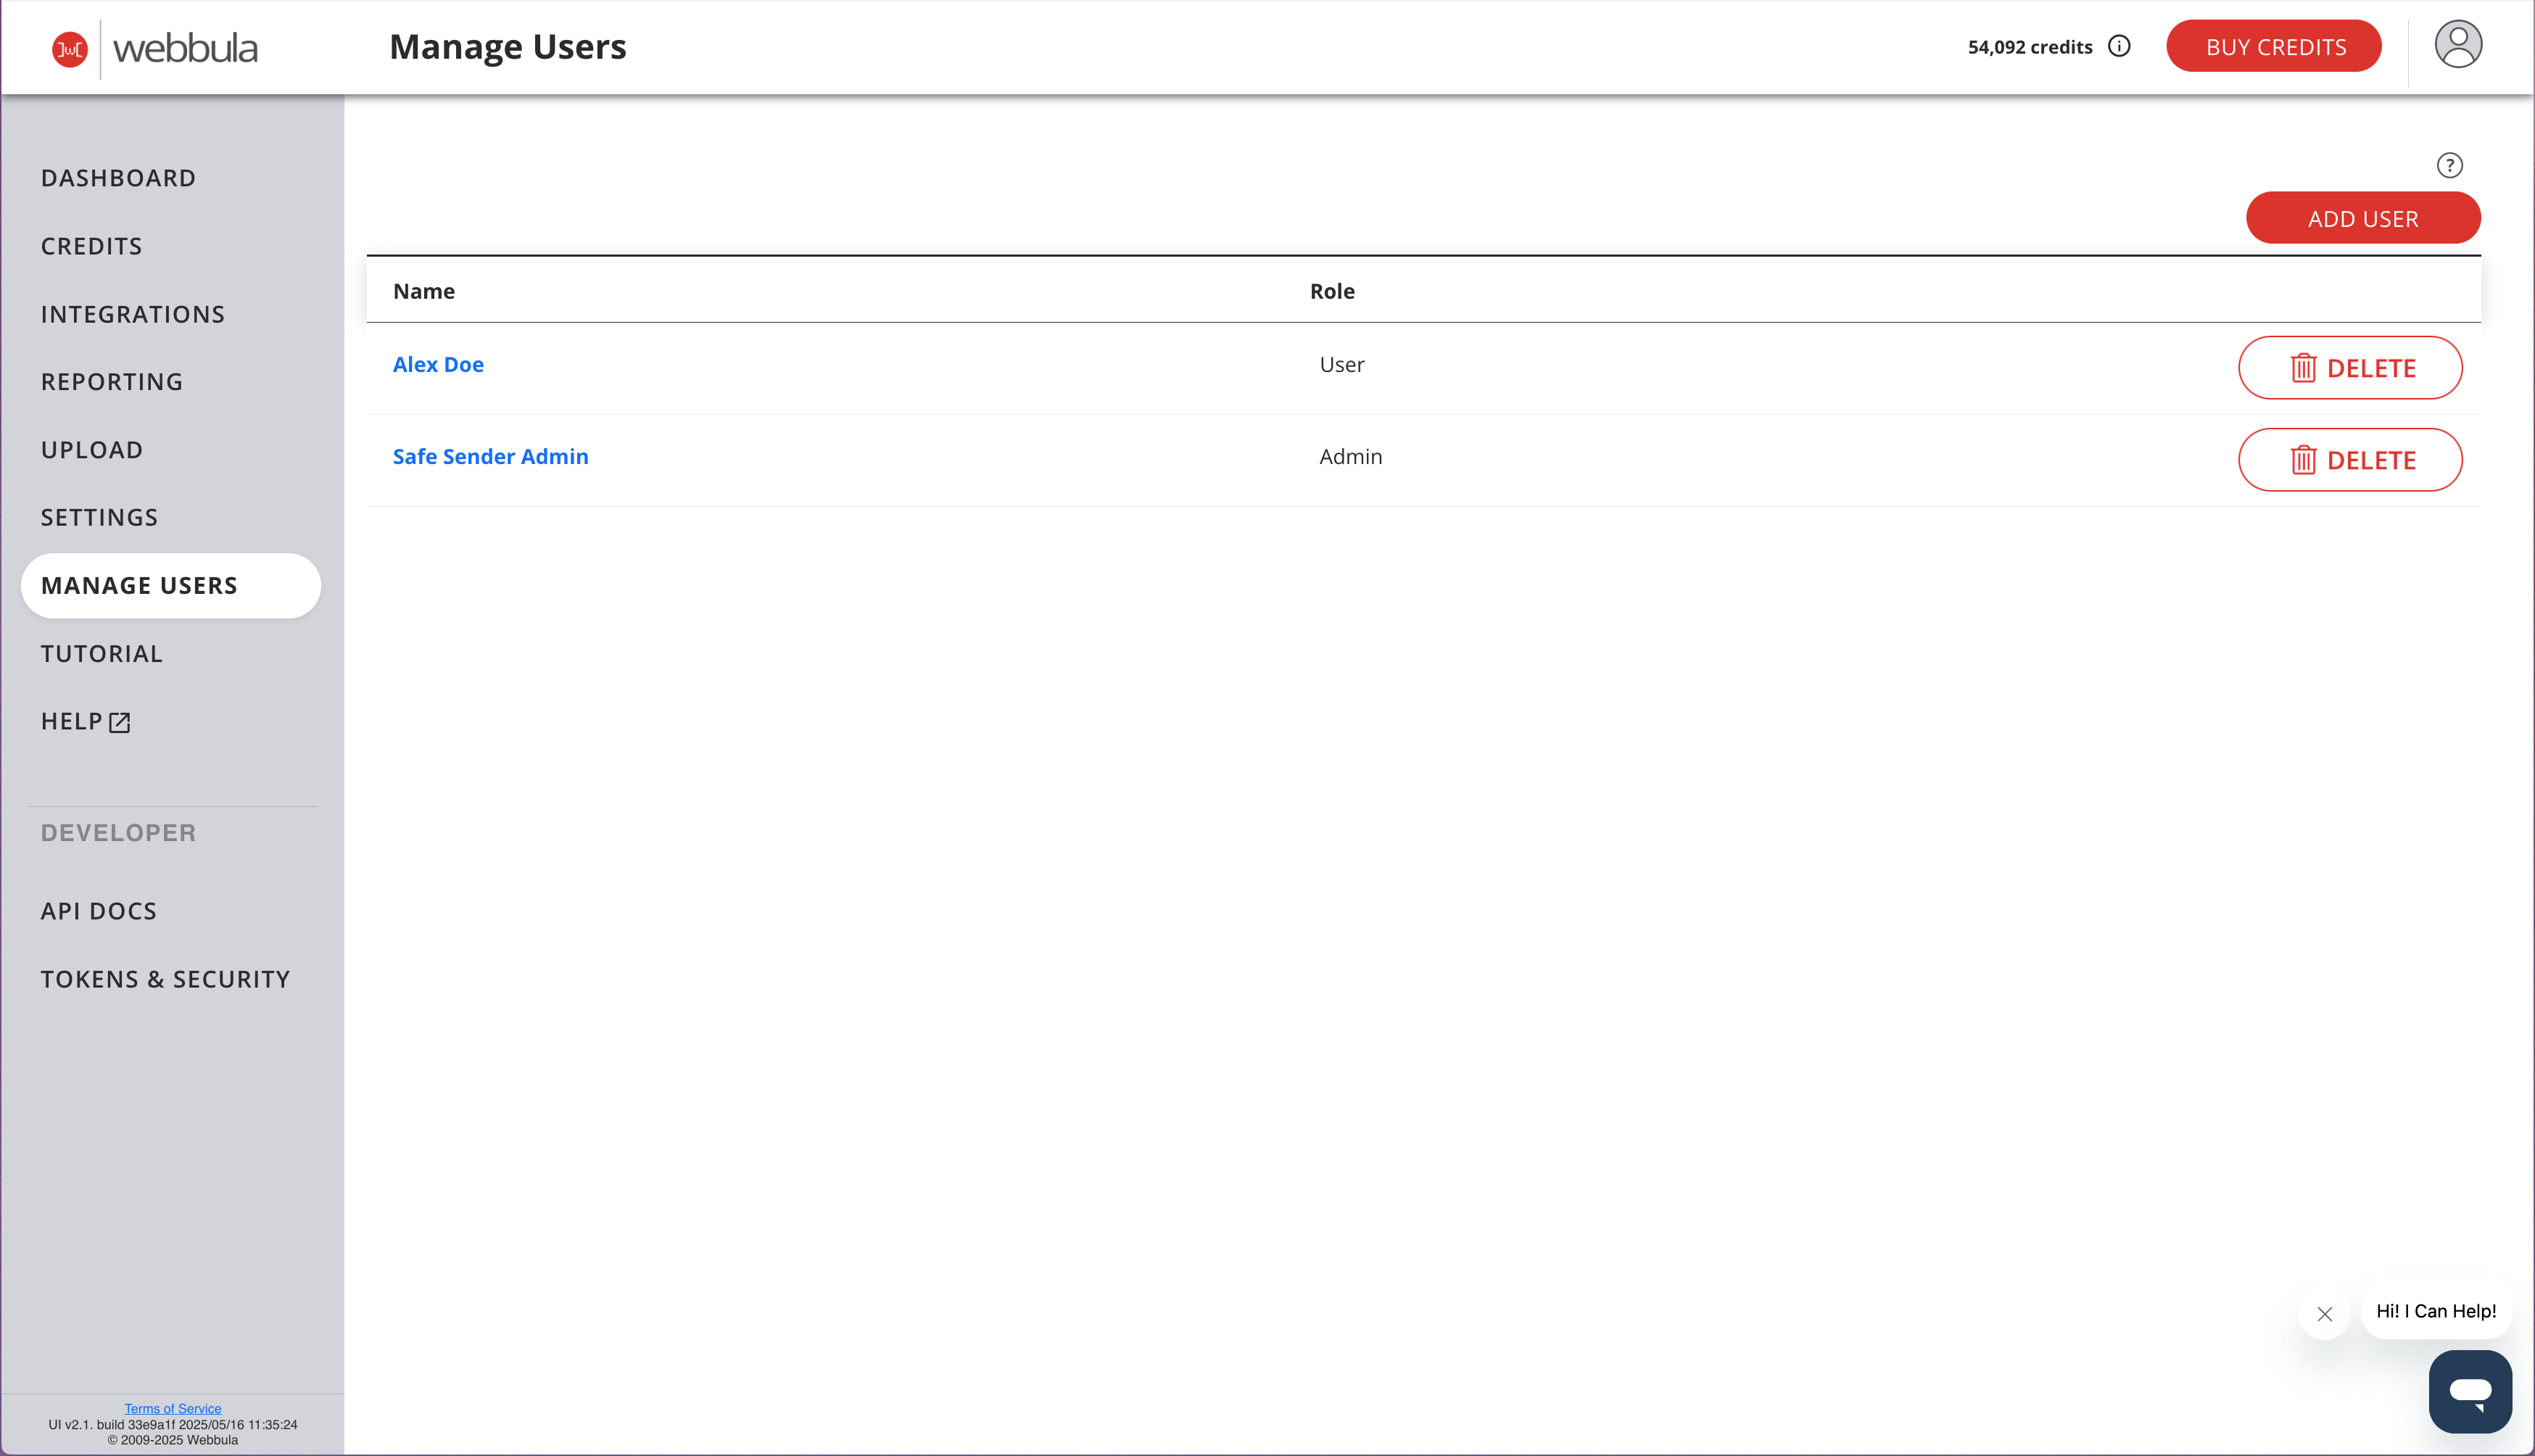Click the external link icon beside HELP
The image size is (2535, 1456).
pyautogui.click(x=120, y=722)
